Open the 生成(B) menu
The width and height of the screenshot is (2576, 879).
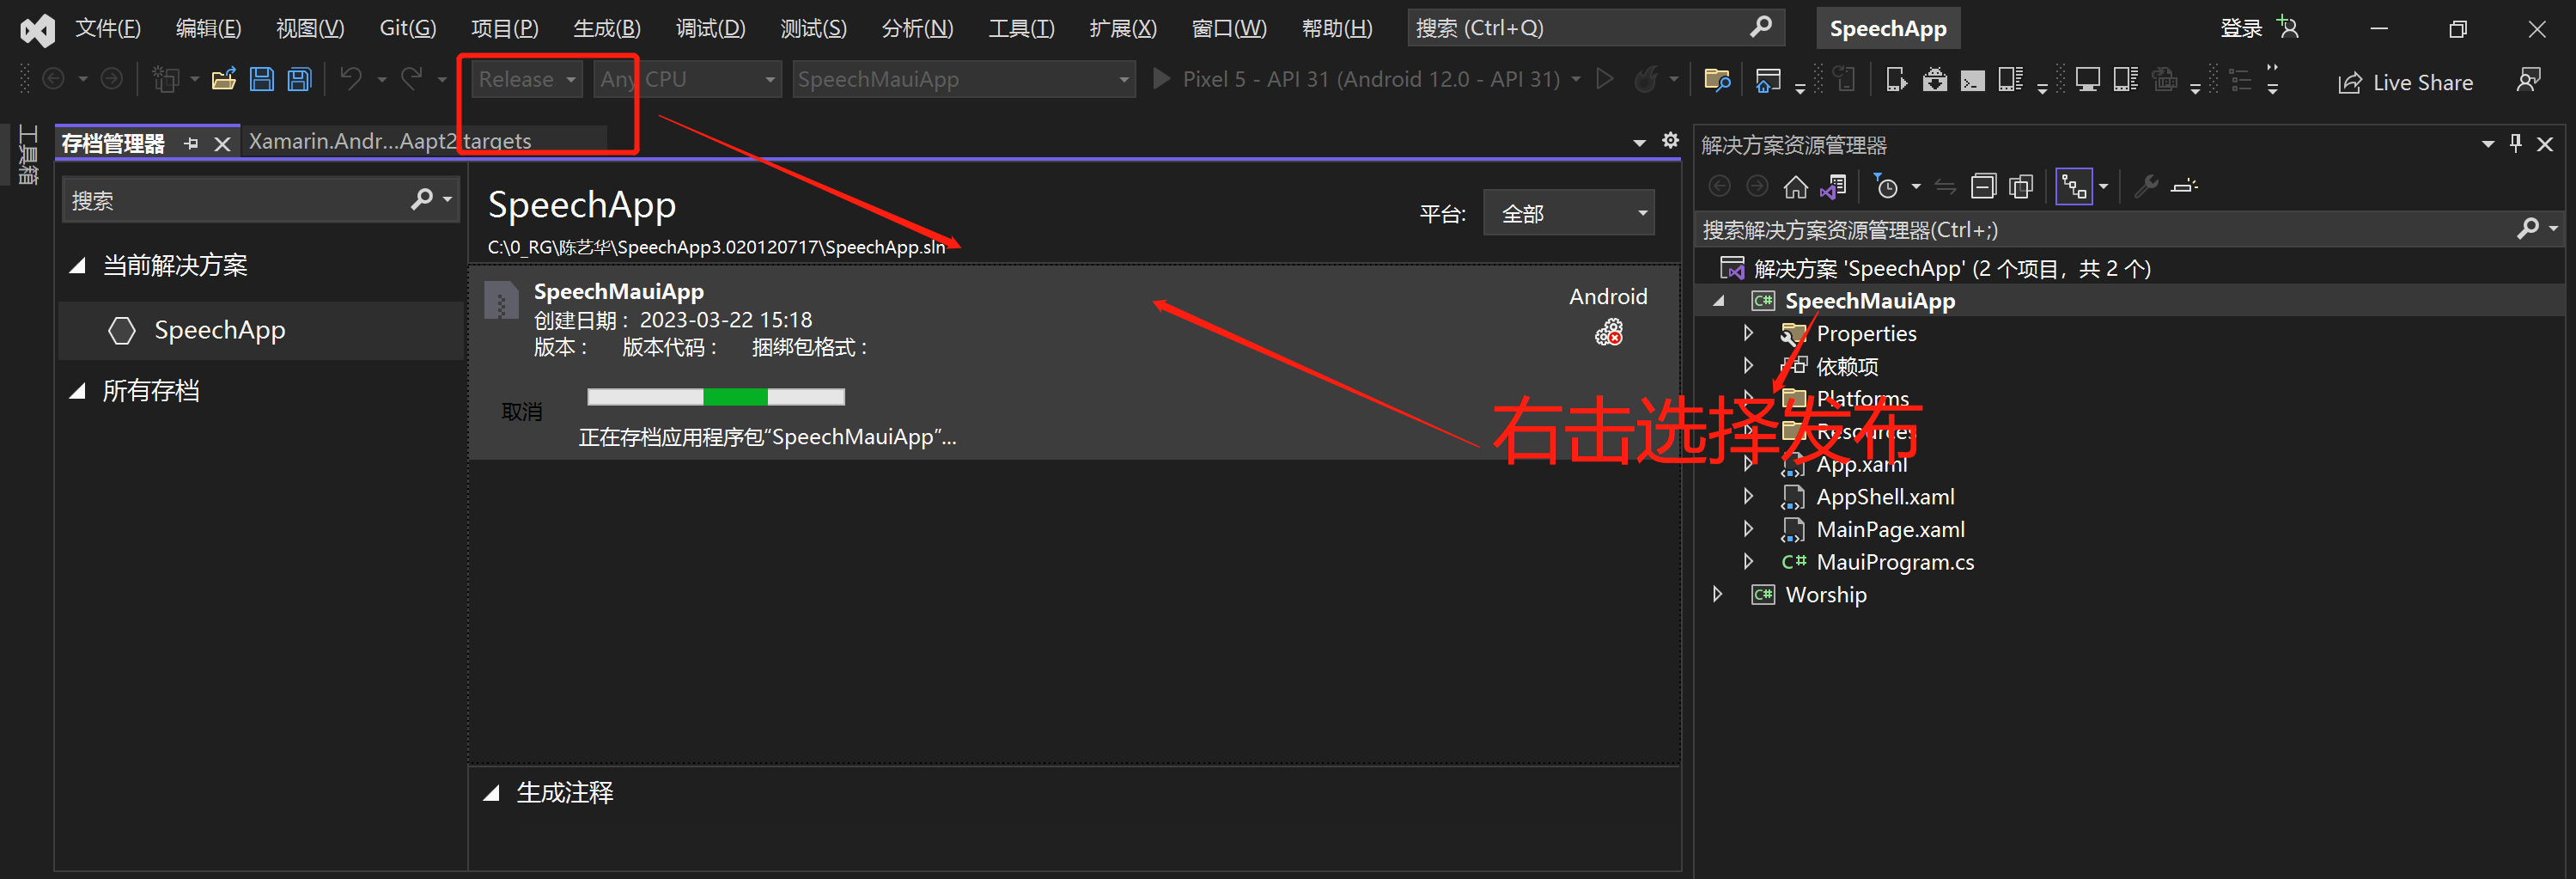point(607,28)
